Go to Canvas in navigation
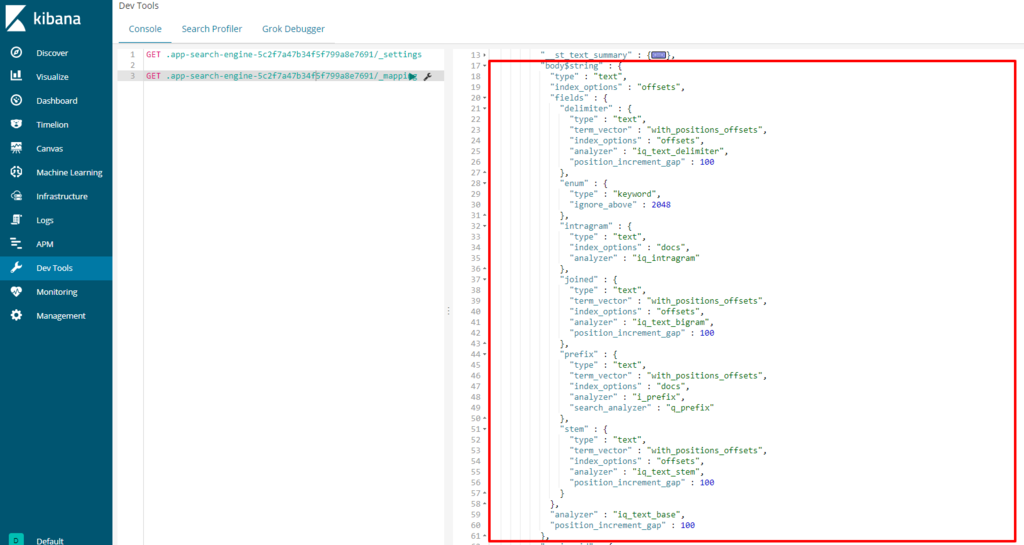The width and height of the screenshot is (1024, 545). (x=50, y=148)
